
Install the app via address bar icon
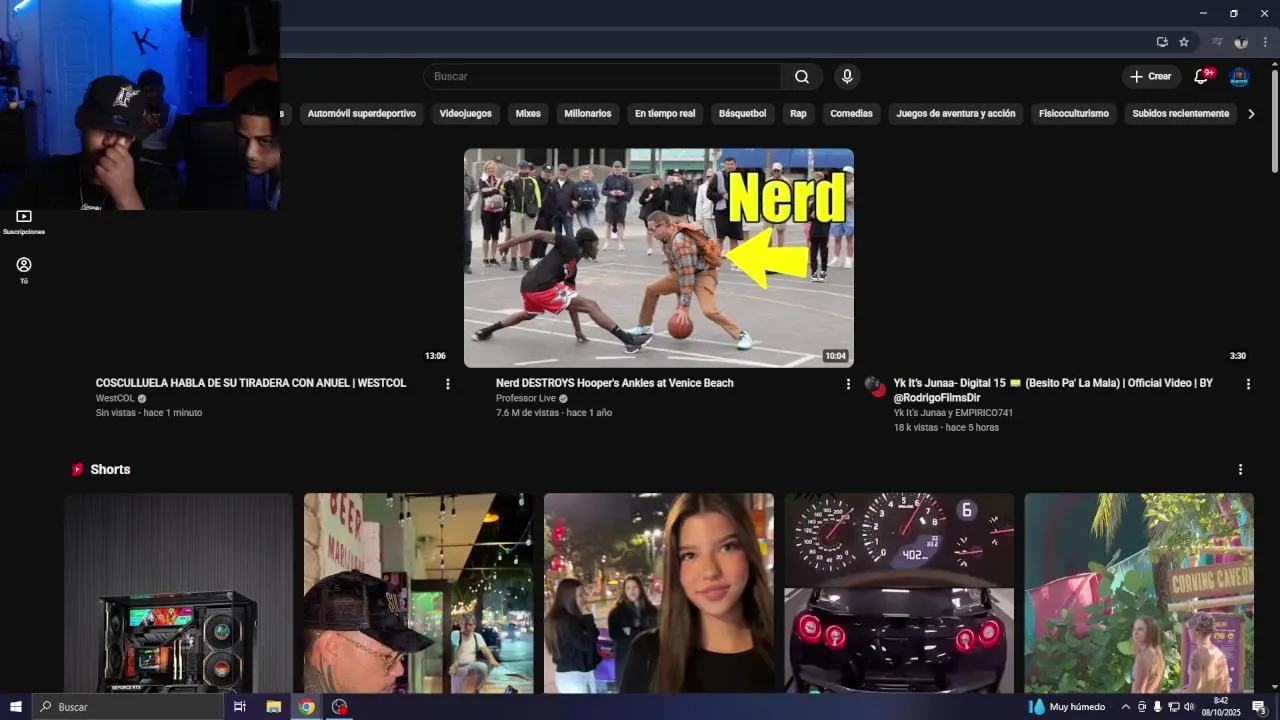tap(1162, 42)
